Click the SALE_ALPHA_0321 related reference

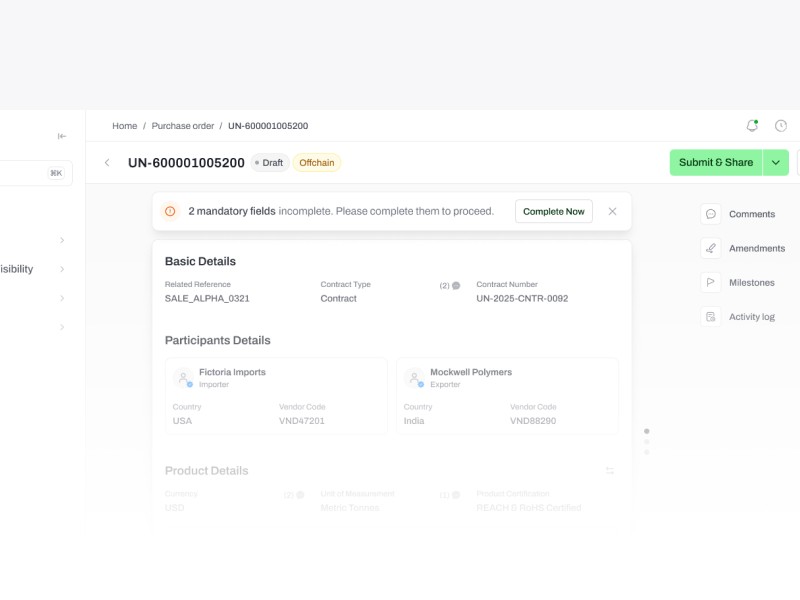click(x=207, y=298)
